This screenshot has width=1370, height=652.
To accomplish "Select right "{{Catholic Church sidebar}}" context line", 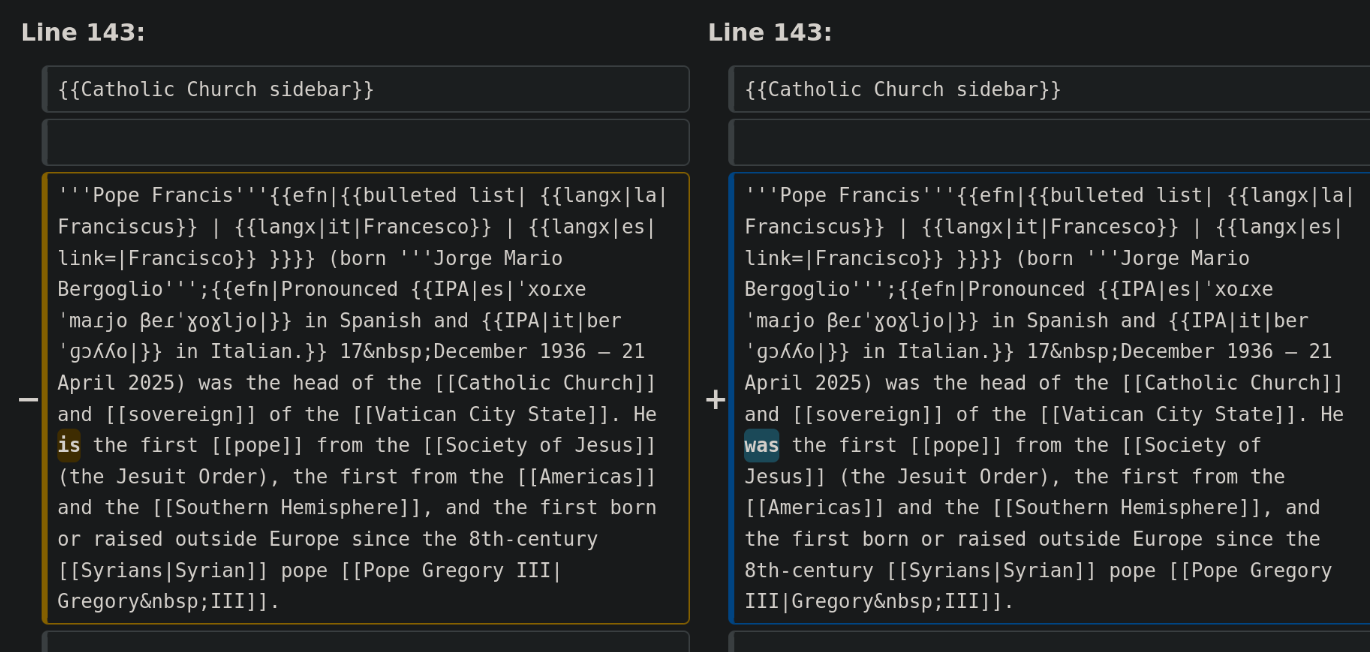I will coord(903,90).
